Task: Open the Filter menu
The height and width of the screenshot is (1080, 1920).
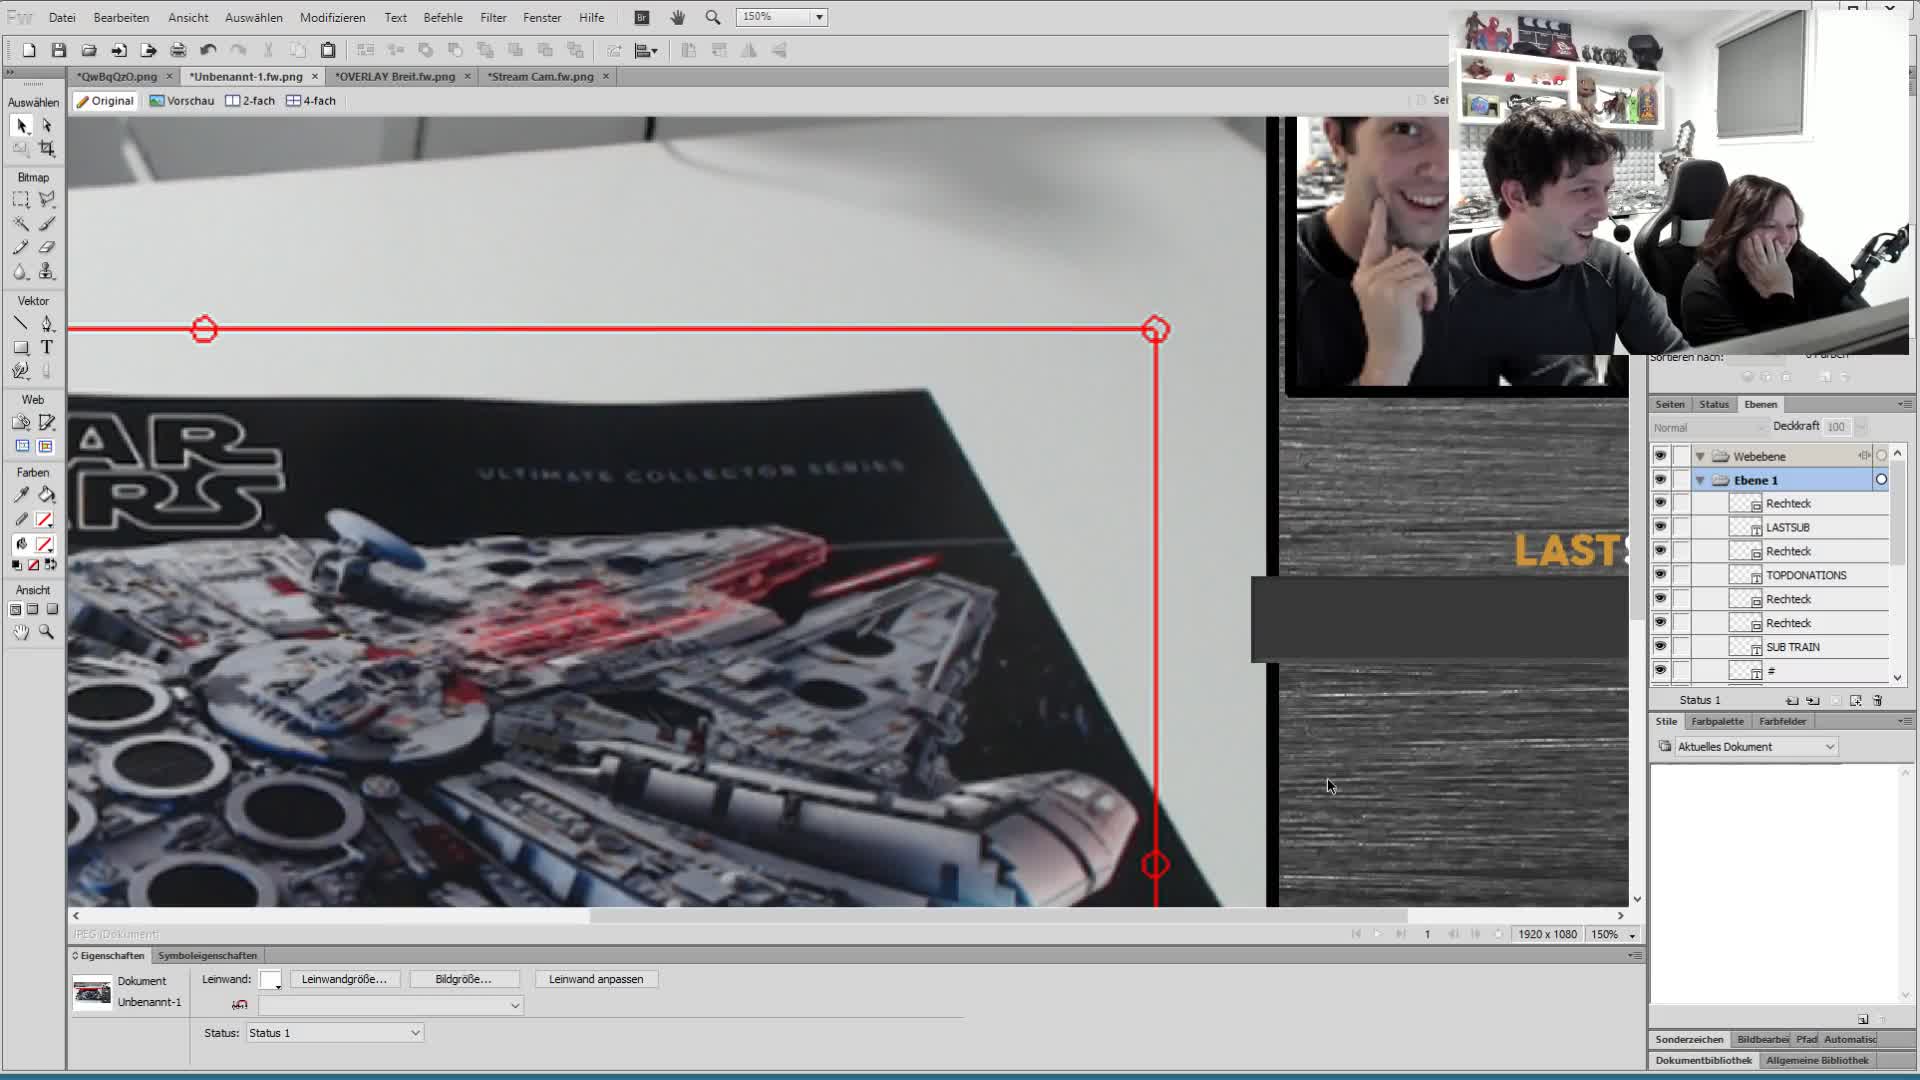Action: click(x=493, y=17)
